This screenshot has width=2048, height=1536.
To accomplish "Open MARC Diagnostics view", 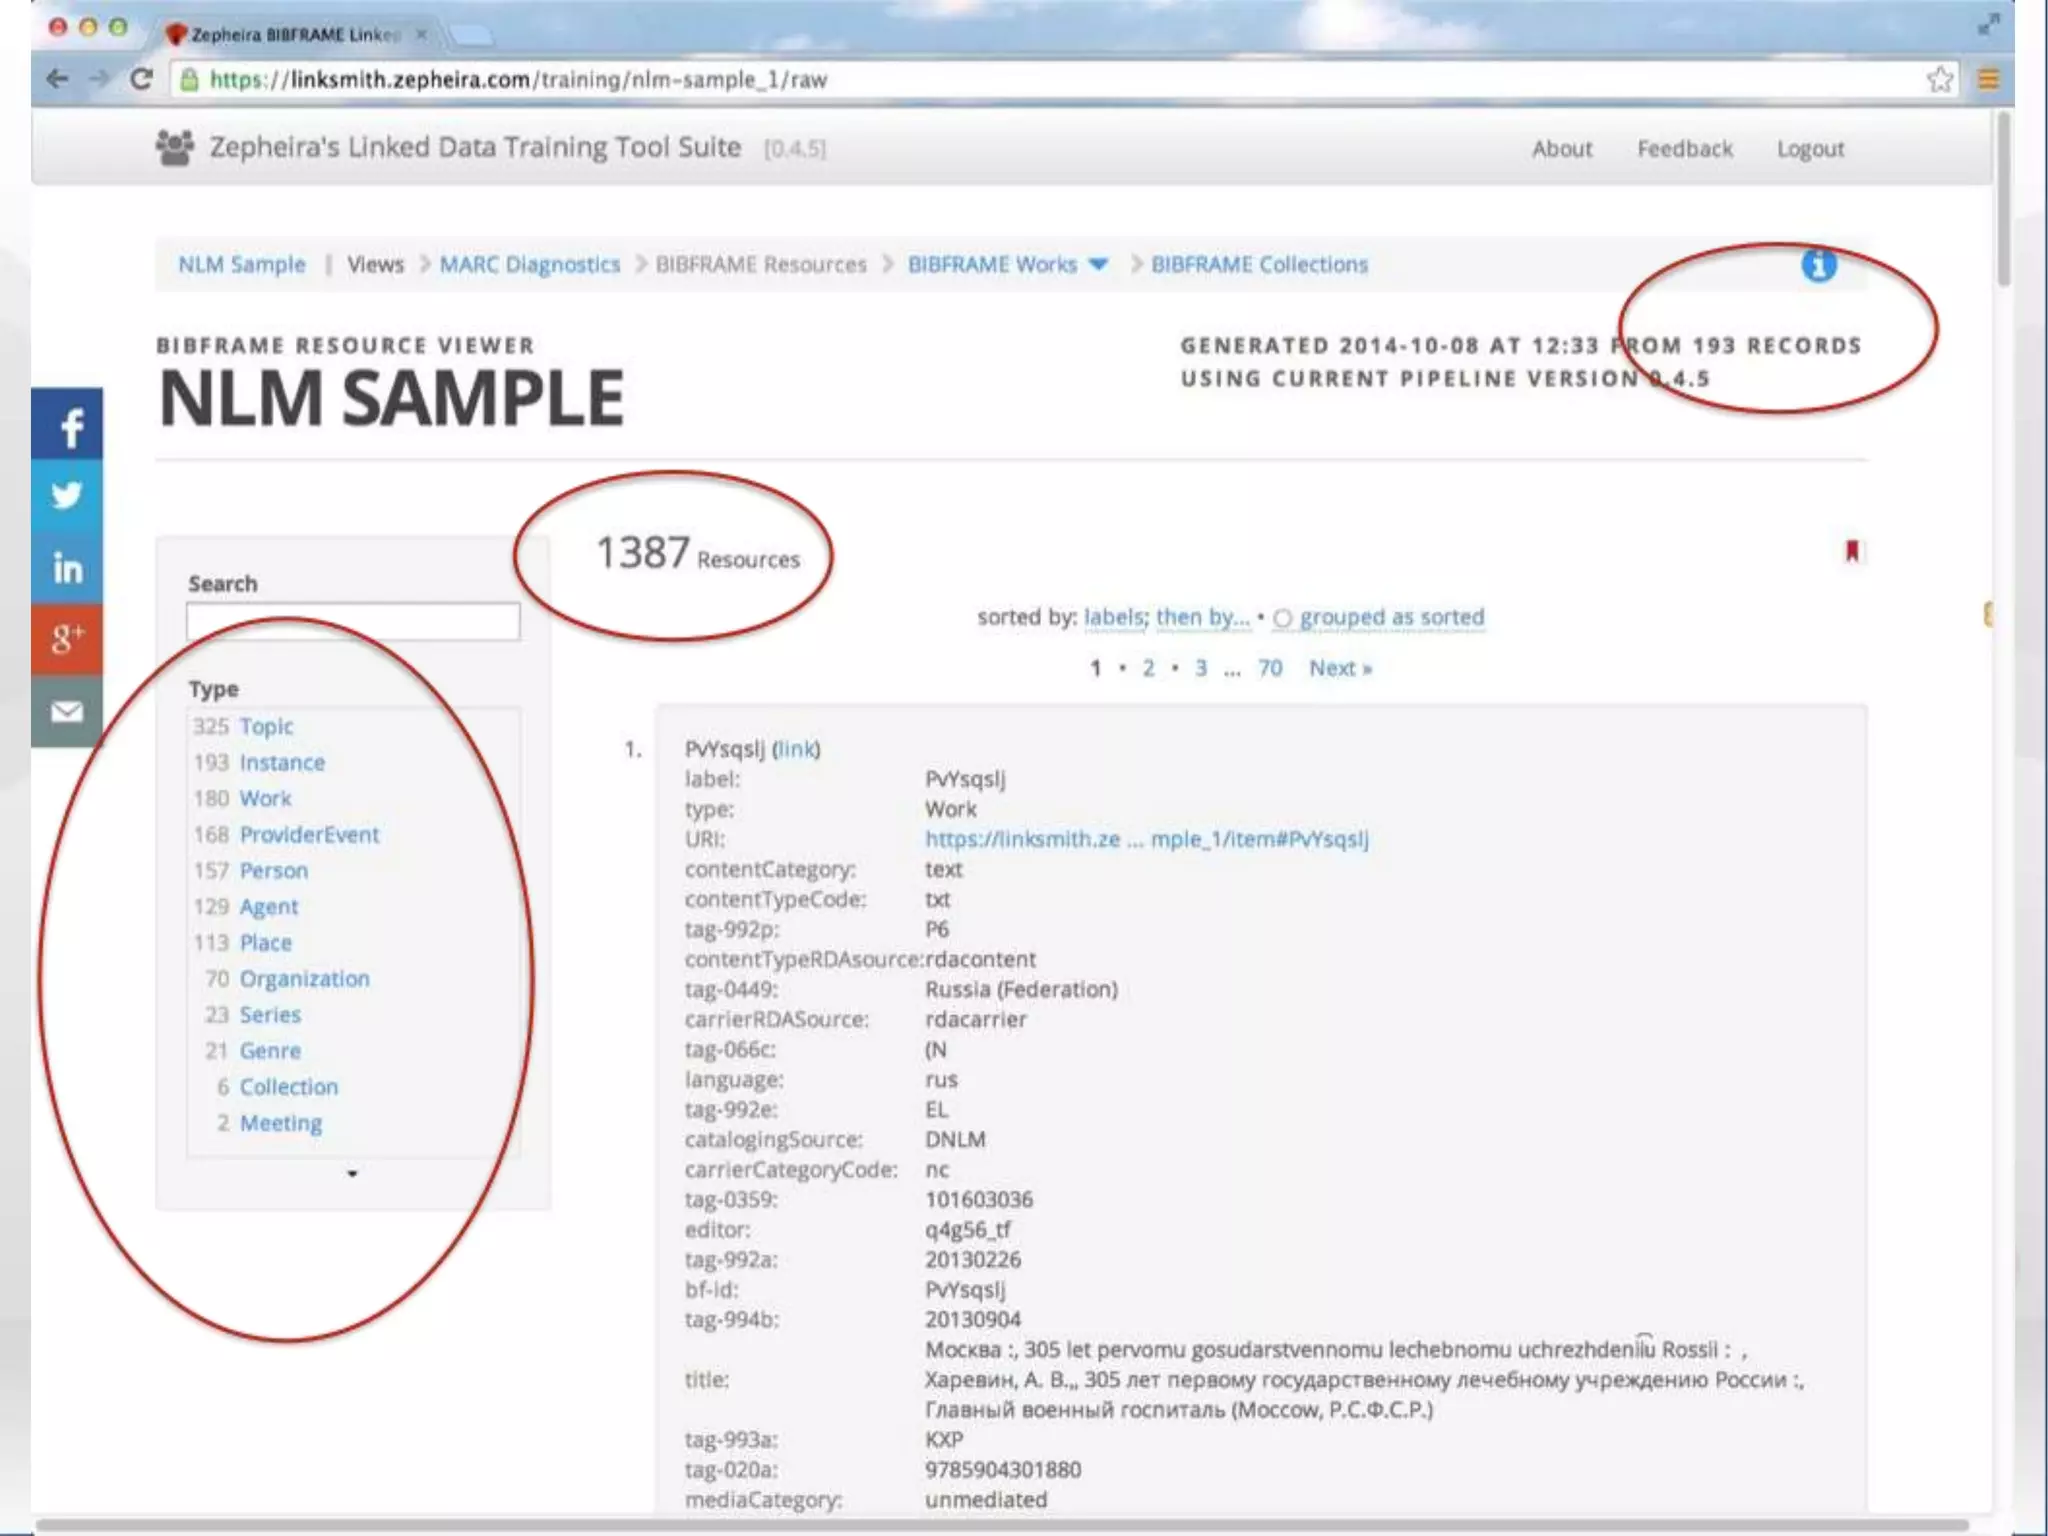I will click(529, 265).
